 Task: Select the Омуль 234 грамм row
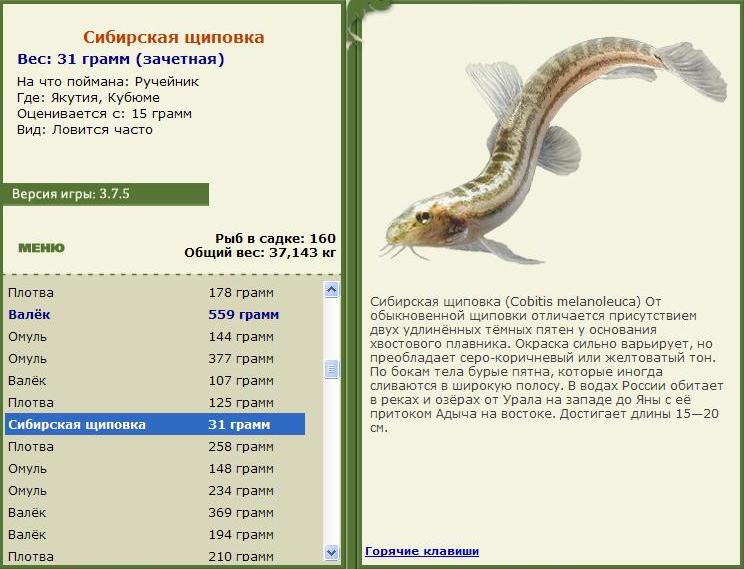click(155, 490)
